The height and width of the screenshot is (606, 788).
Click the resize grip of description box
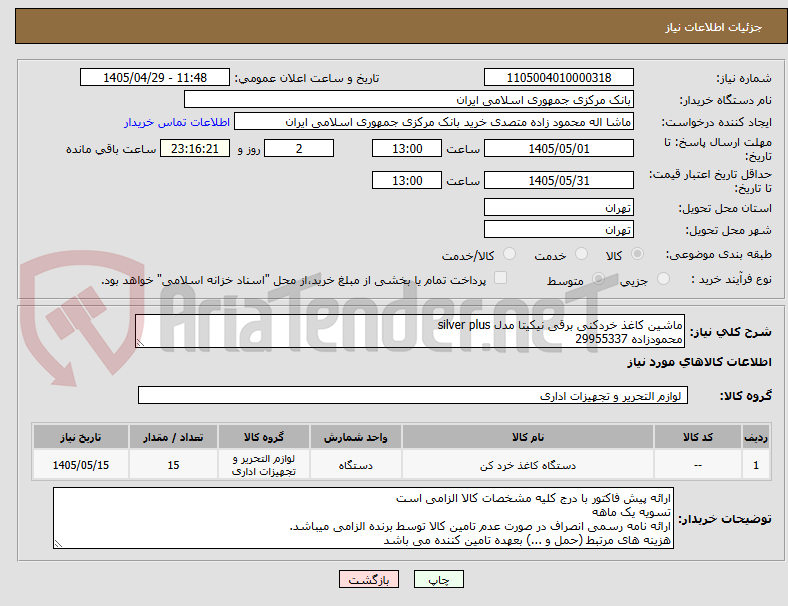click(x=140, y=343)
